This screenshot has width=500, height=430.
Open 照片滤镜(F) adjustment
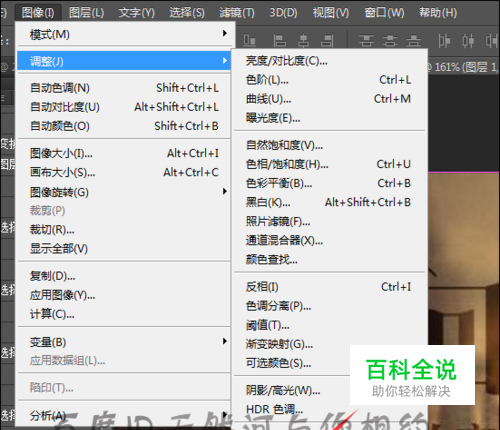click(329, 221)
